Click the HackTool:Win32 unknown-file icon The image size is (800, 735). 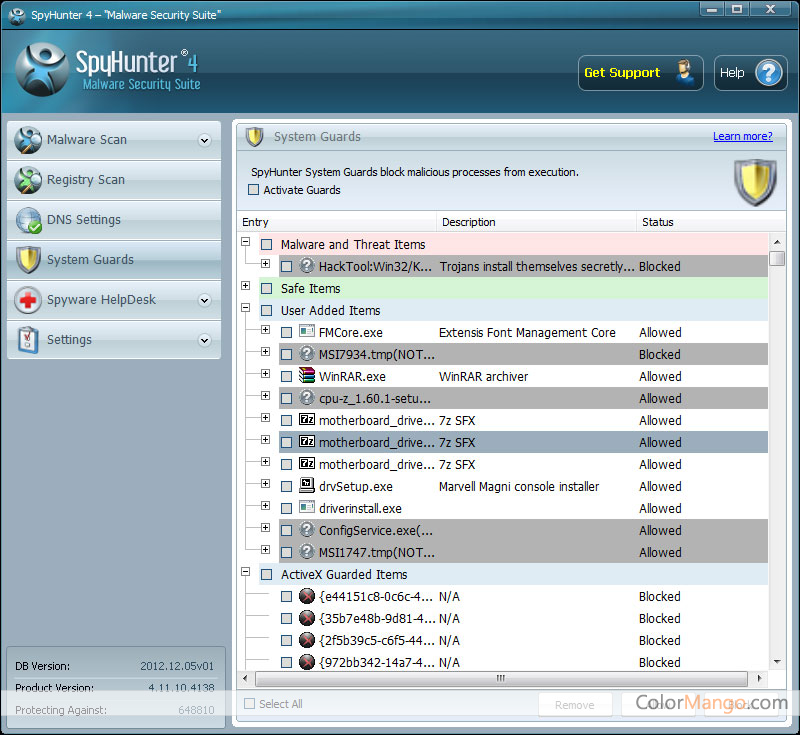[307, 266]
